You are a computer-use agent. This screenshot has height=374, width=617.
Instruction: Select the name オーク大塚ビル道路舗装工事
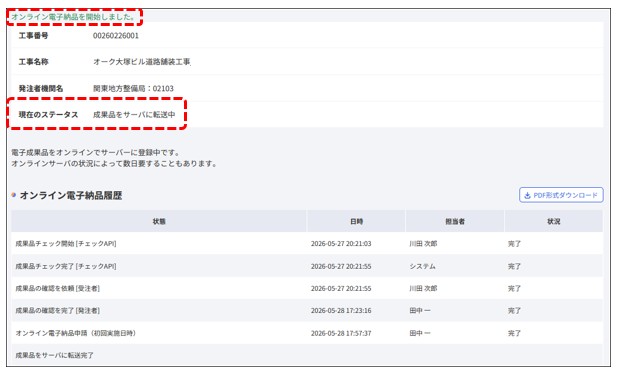point(142,62)
